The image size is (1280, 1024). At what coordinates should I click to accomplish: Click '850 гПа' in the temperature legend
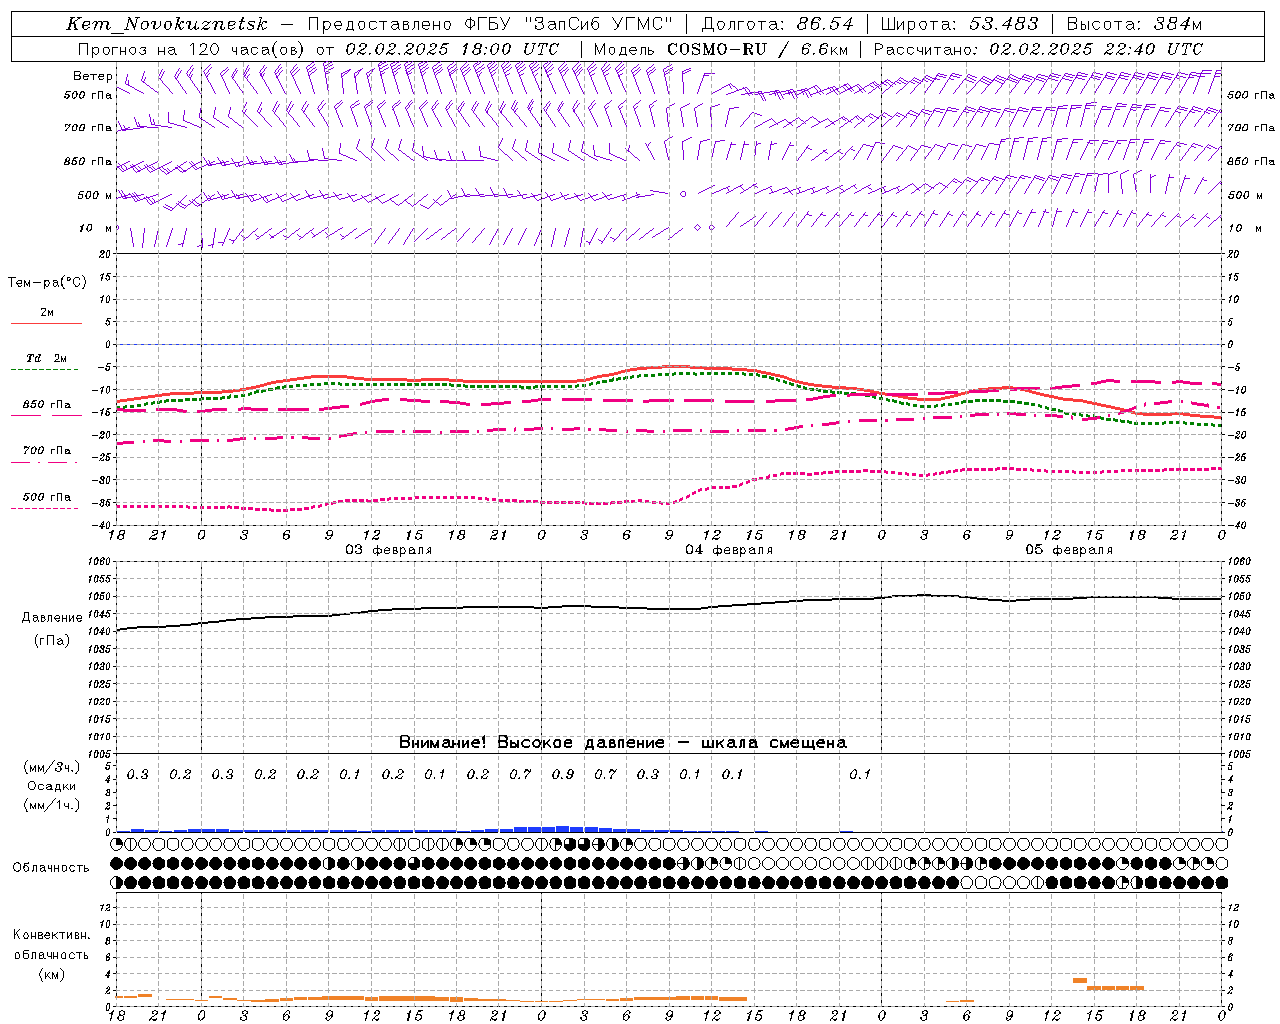47,405
